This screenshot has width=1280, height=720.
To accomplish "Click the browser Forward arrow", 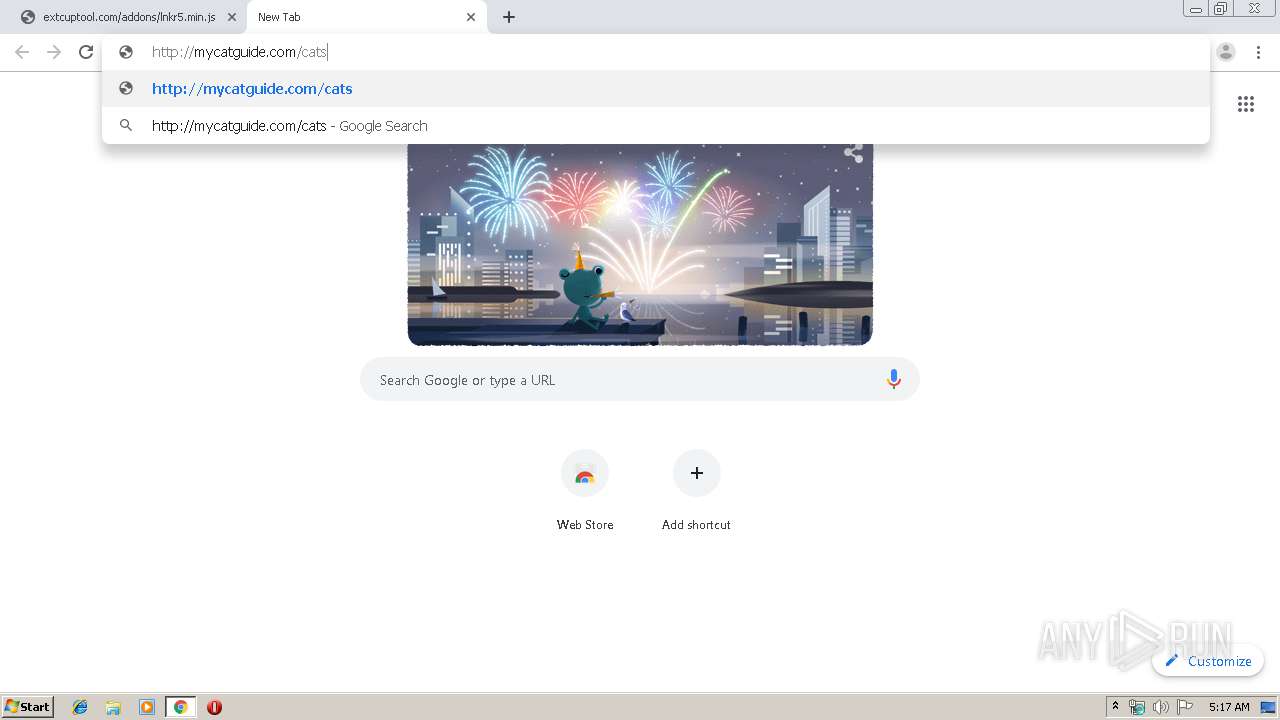I will click(x=54, y=52).
